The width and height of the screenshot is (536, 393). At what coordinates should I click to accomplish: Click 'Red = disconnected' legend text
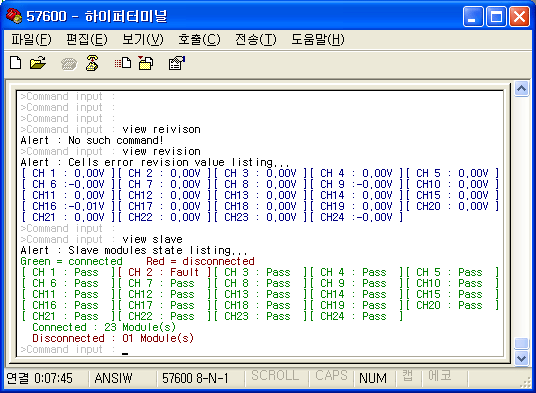click(x=200, y=261)
